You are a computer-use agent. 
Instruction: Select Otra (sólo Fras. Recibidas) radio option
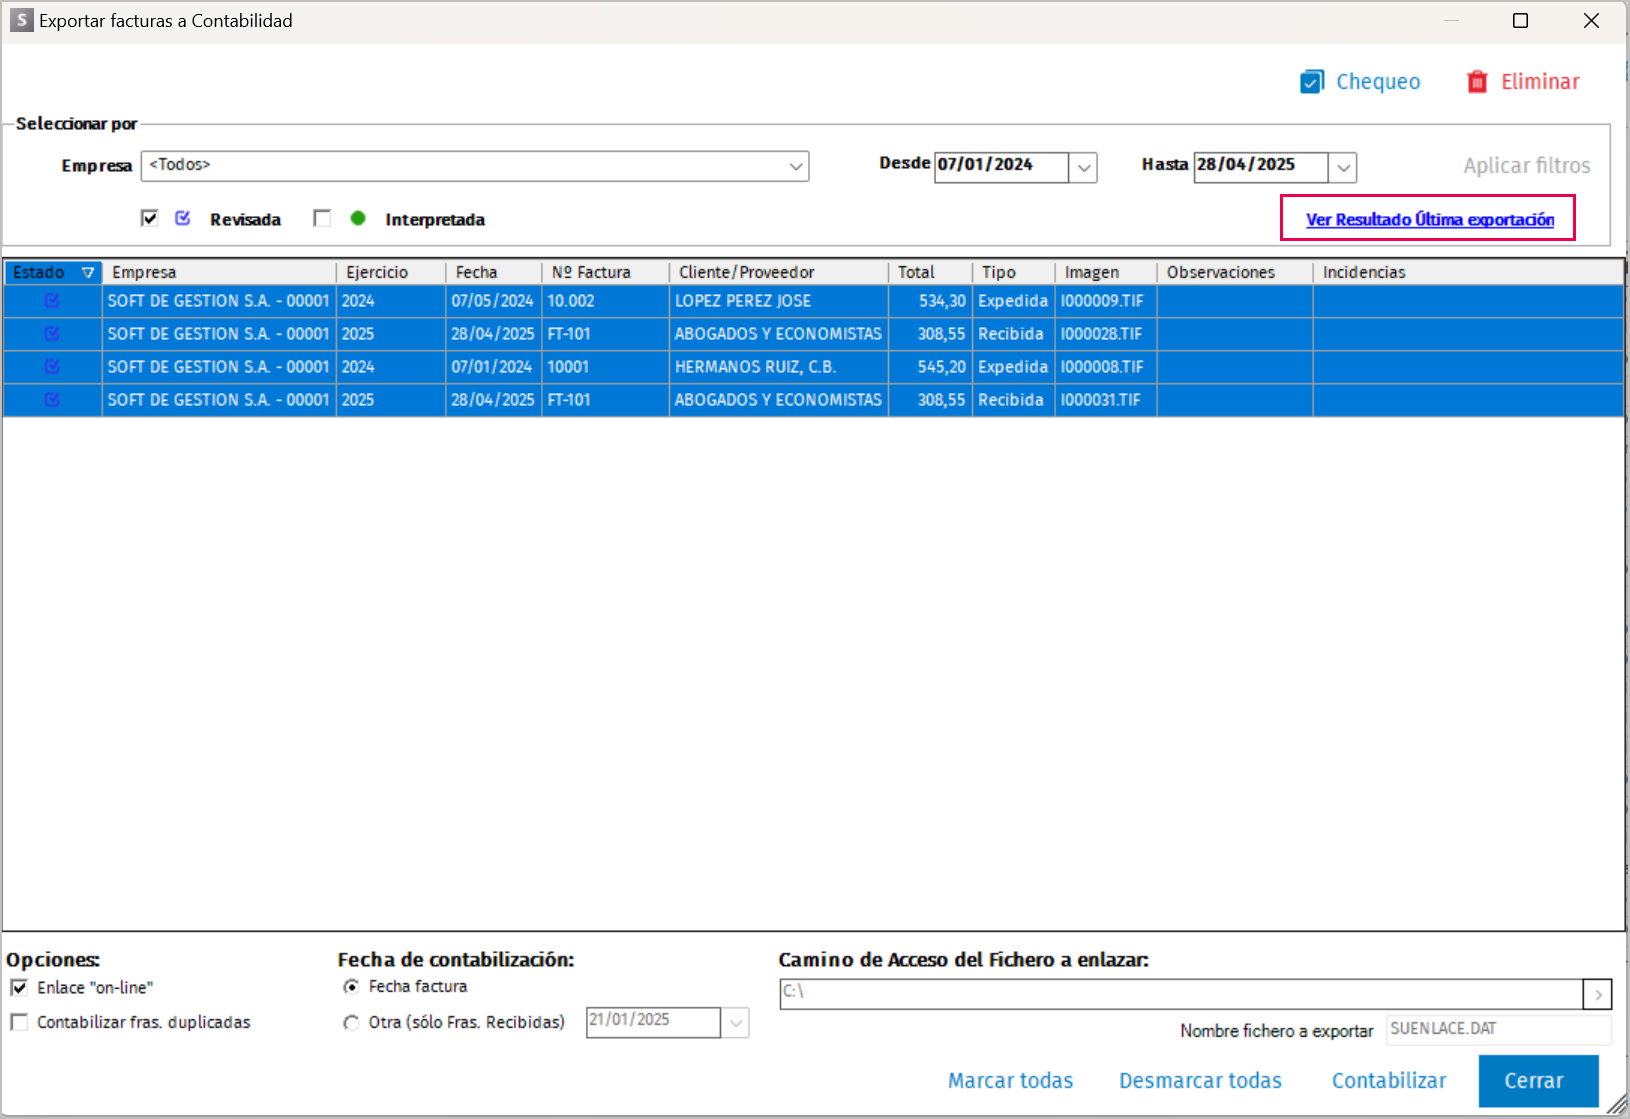(x=351, y=1023)
